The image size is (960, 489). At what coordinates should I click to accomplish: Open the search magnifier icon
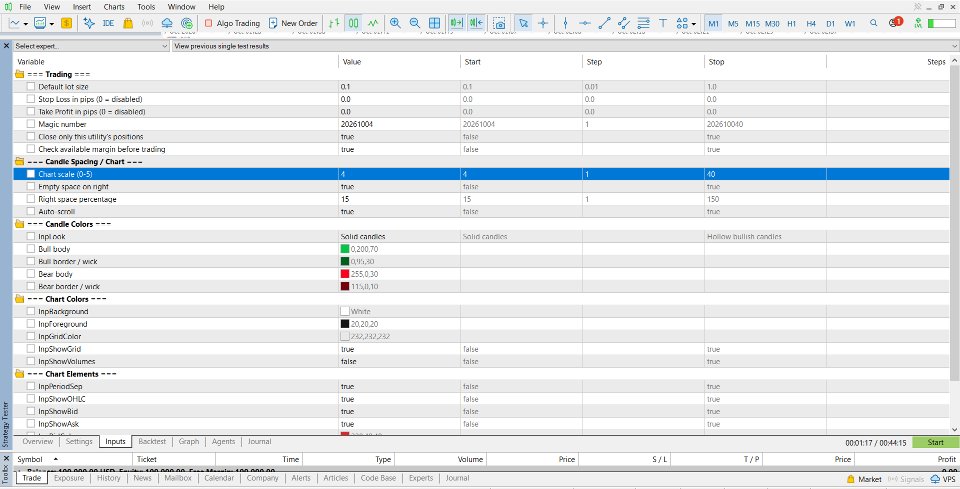pyautogui.click(x=874, y=23)
